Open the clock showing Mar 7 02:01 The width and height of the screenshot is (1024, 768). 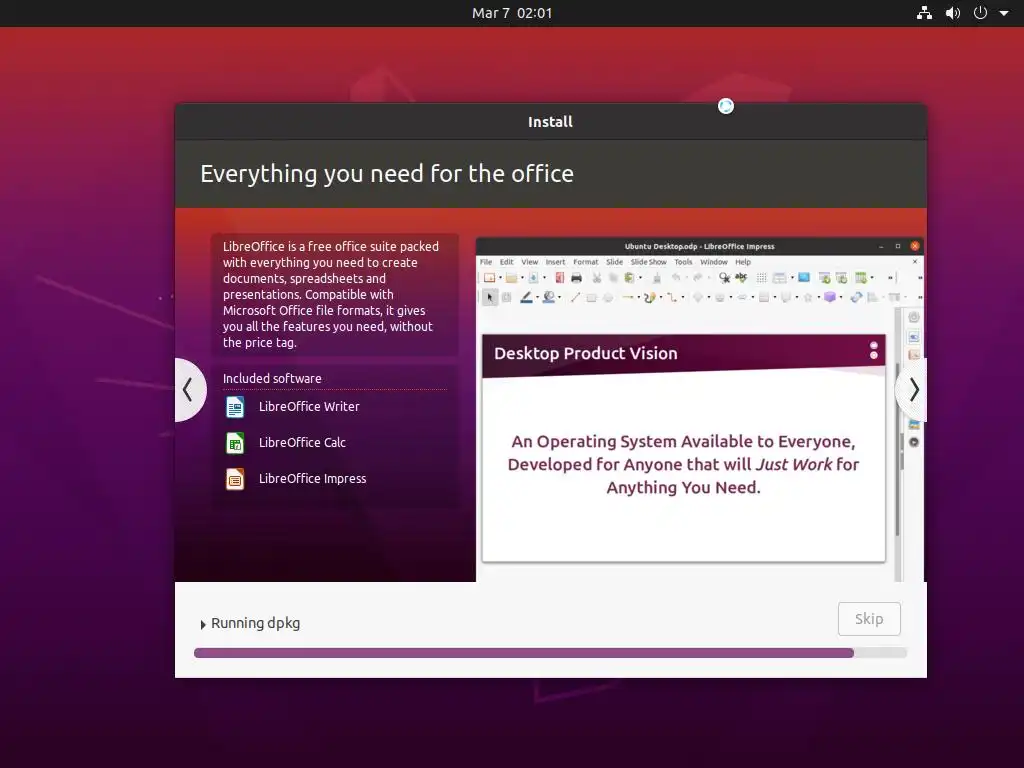click(512, 13)
